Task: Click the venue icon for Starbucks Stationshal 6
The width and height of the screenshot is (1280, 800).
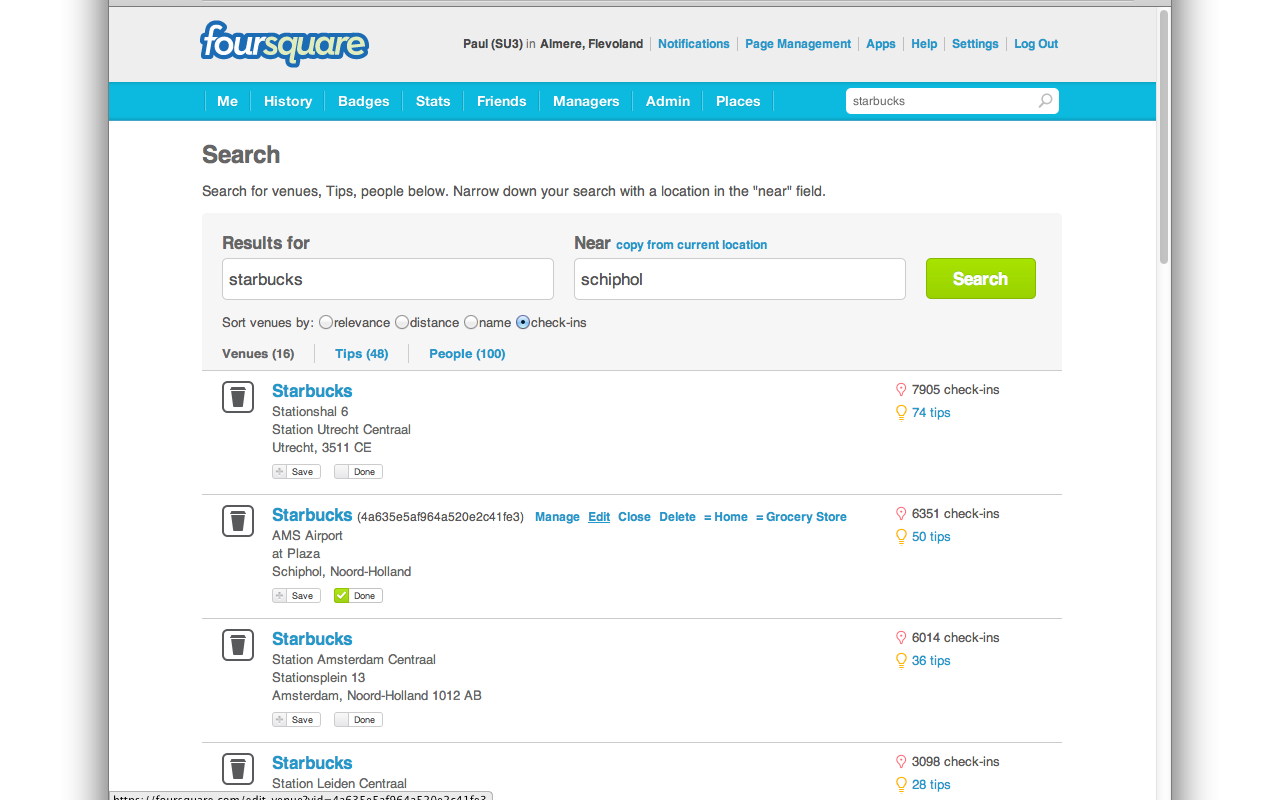Action: pyautogui.click(x=237, y=397)
